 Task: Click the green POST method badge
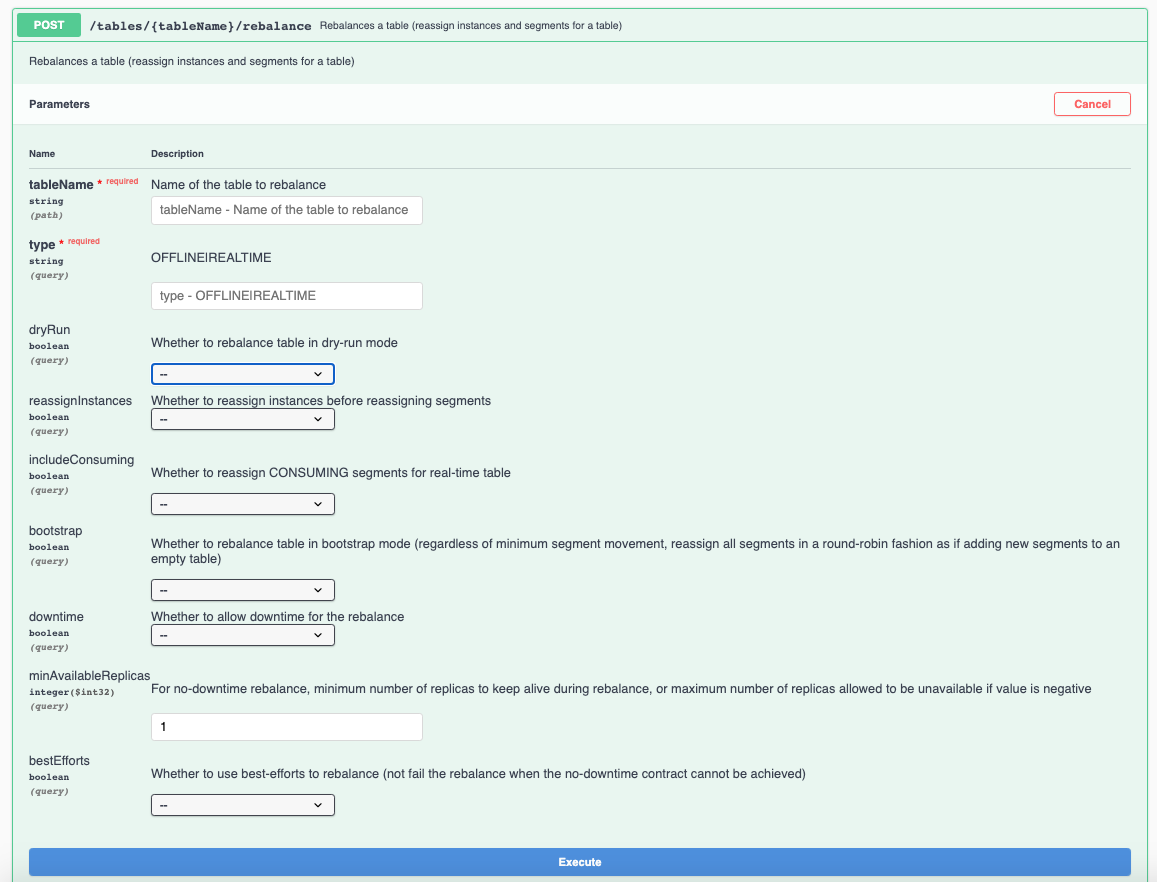pos(49,25)
